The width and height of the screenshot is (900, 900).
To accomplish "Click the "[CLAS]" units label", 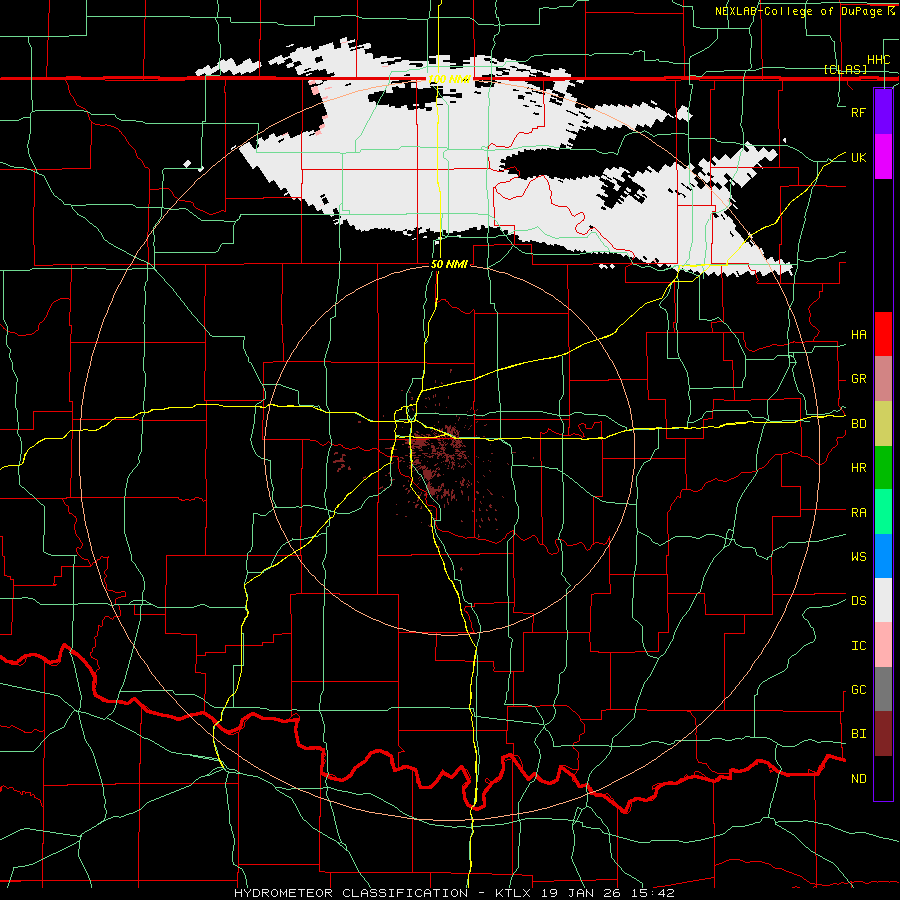I will (x=845, y=69).
